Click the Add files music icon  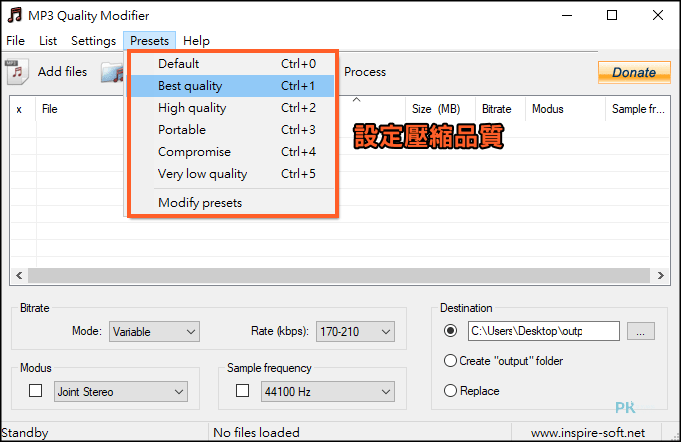pyautogui.click(x=17, y=71)
